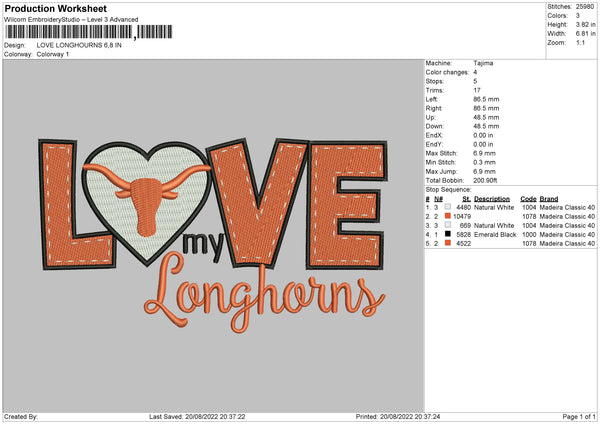Click the Production Worksheet title
600x424 pixels.
55,8
